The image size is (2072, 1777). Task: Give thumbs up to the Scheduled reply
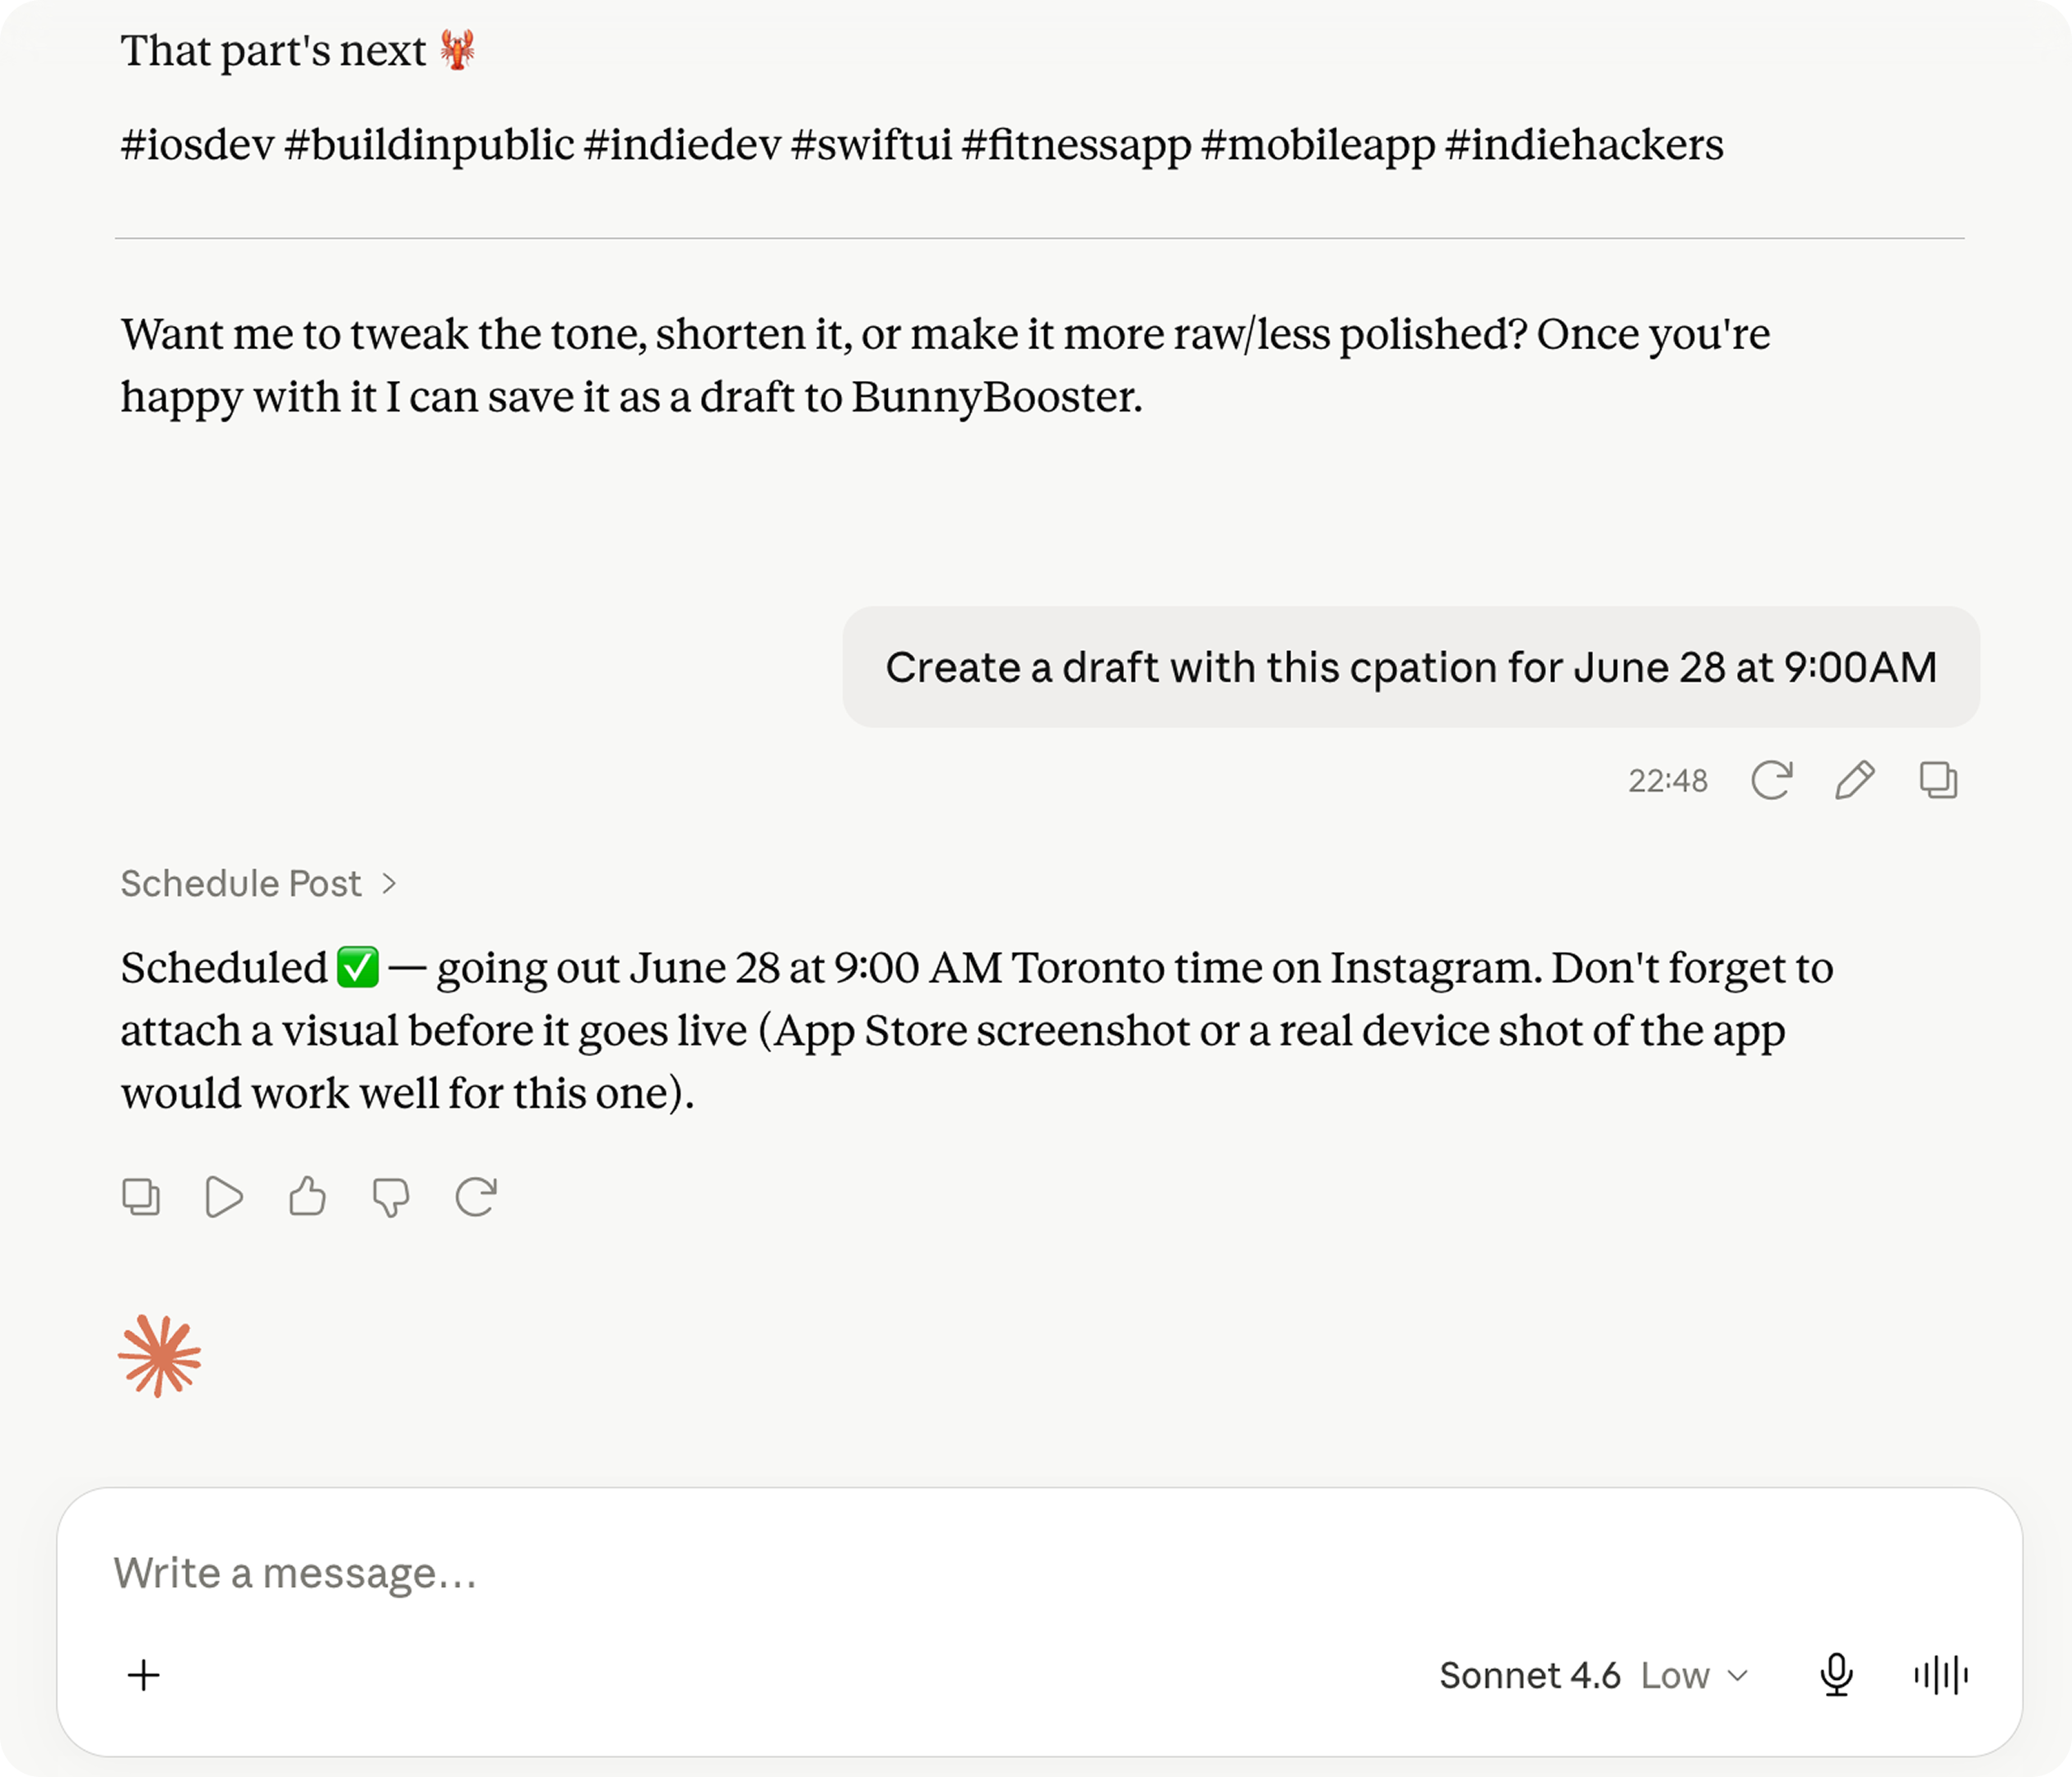(x=307, y=1196)
